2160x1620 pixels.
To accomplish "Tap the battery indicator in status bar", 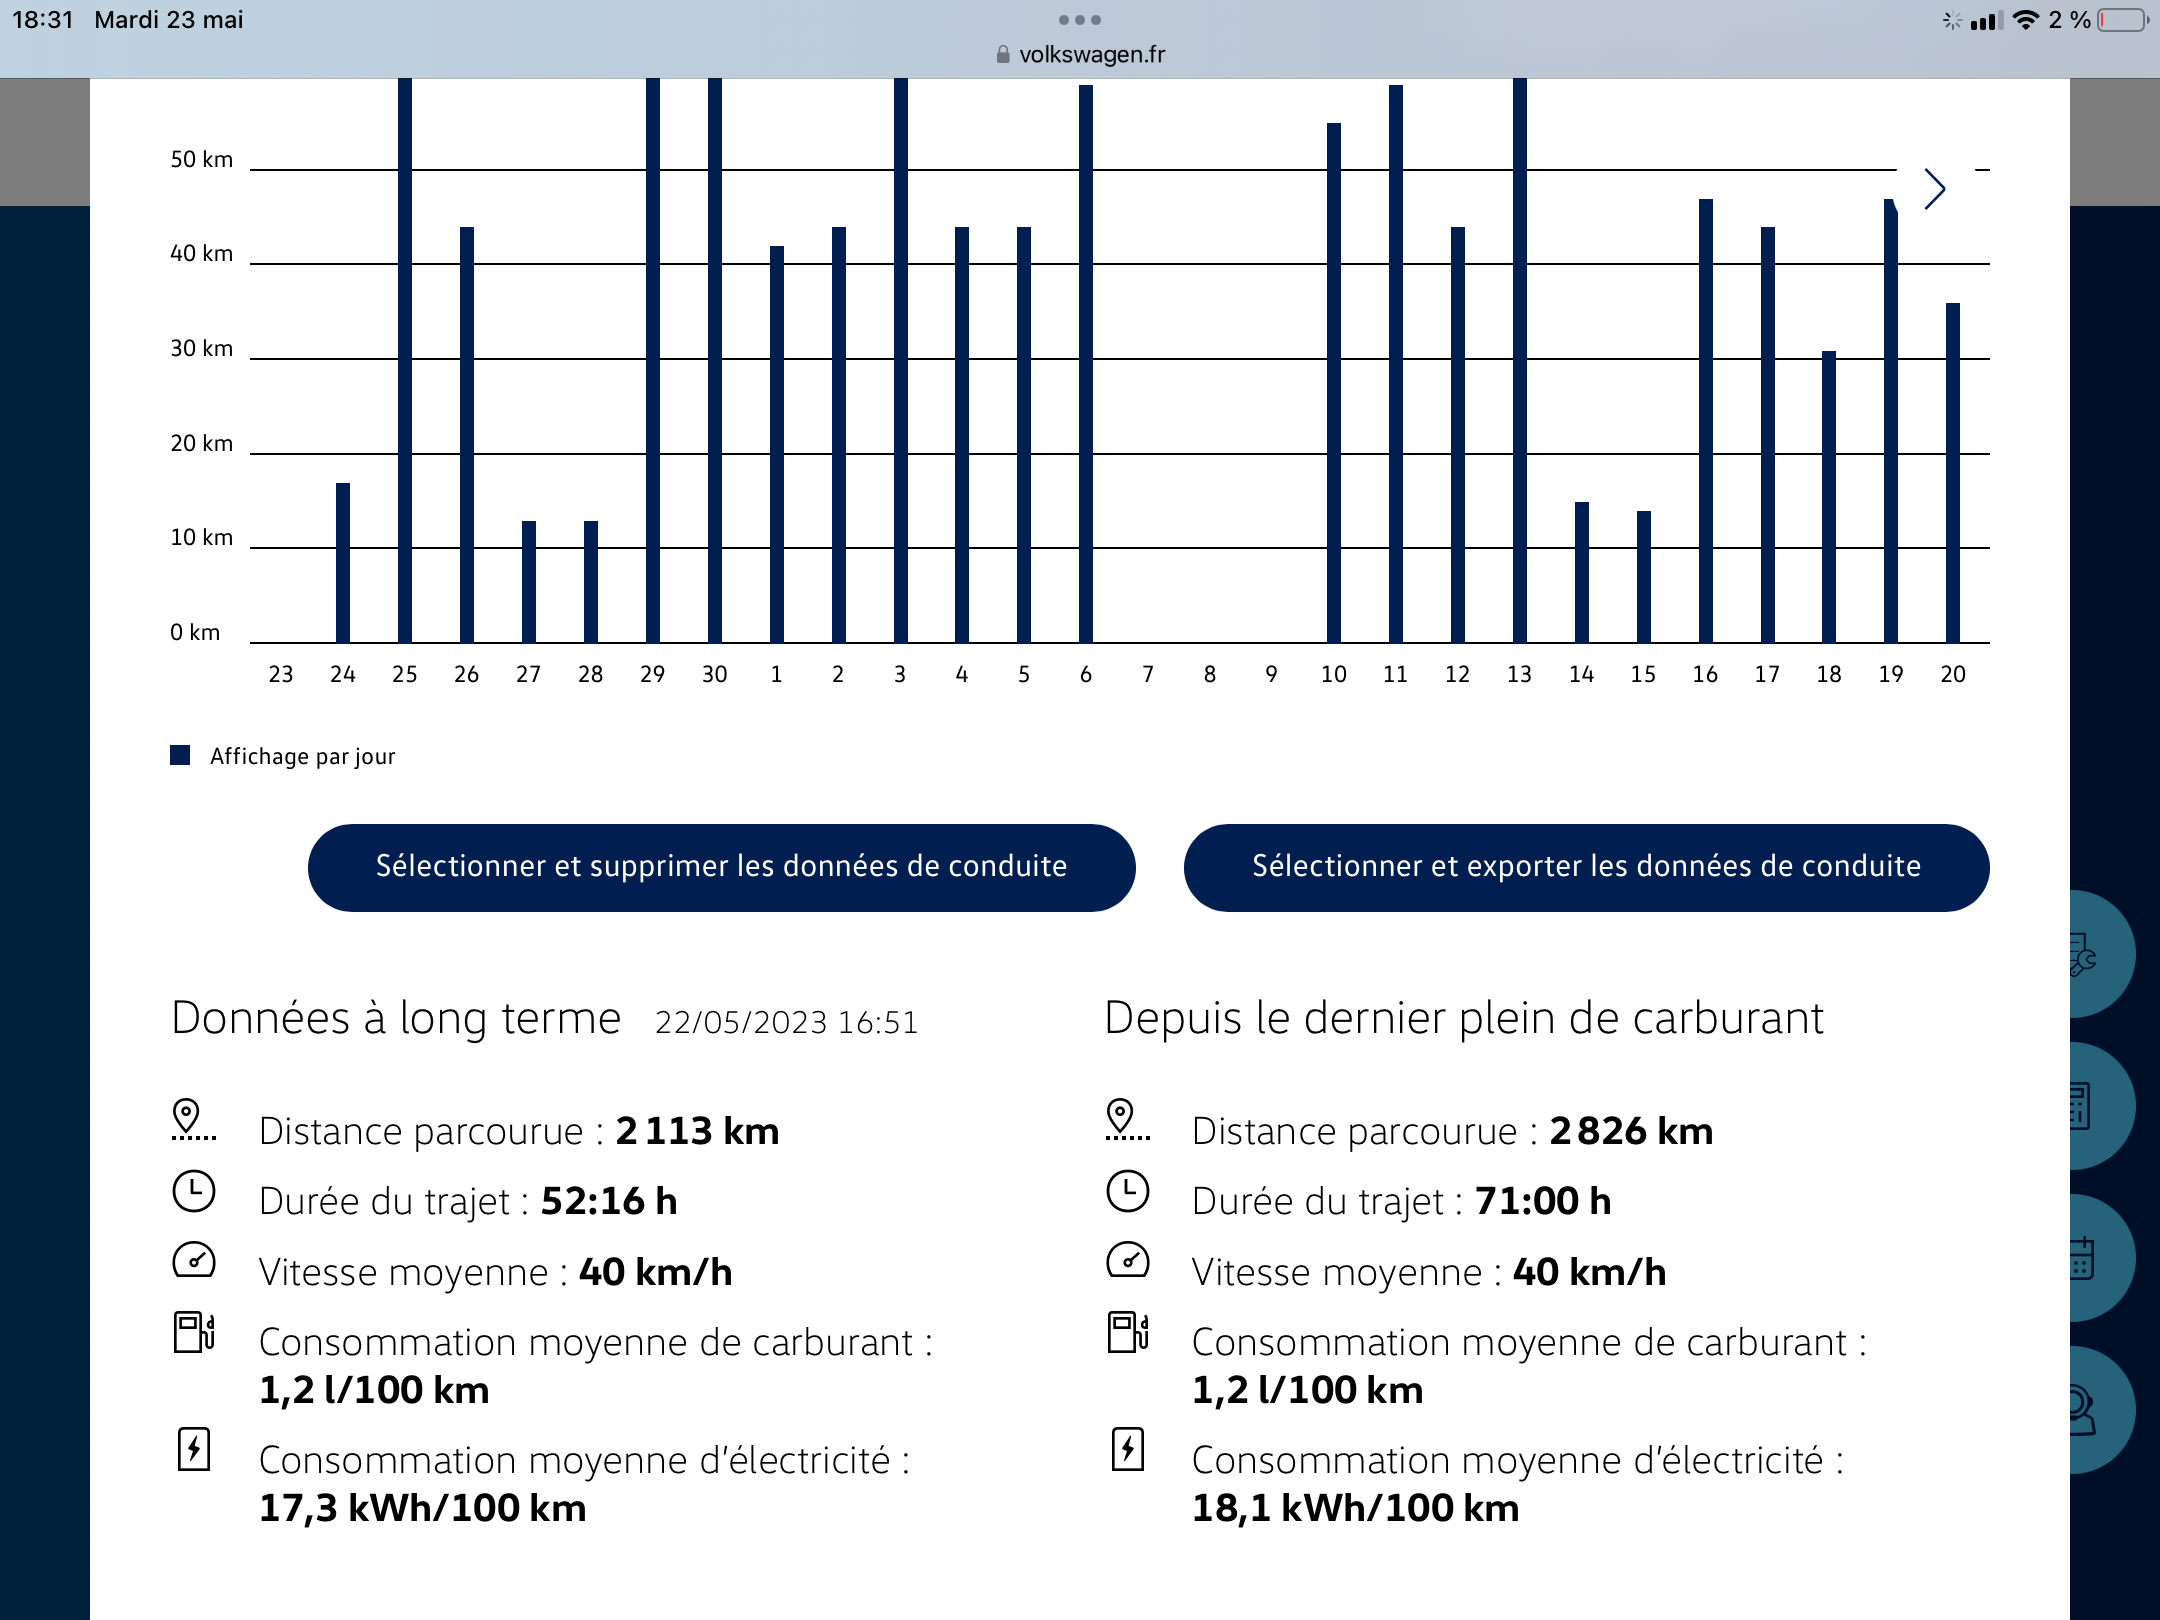I will click(2121, 20).
